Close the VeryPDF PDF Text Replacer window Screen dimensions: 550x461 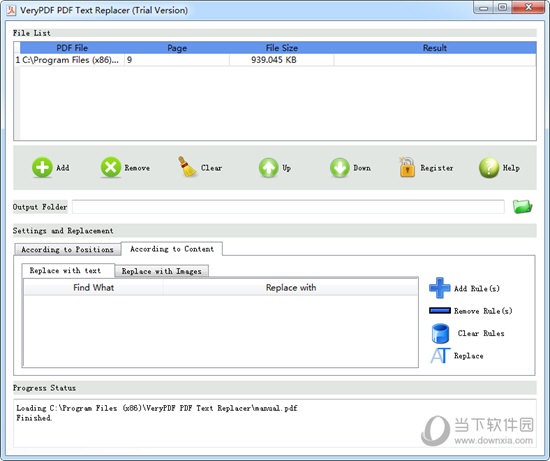[x=528, y=7]
